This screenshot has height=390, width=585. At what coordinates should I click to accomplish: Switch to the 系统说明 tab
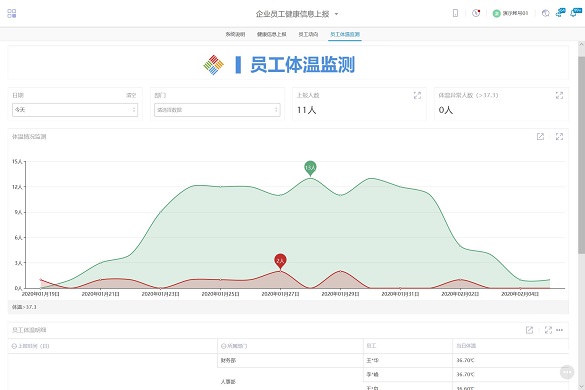(235, 34)
